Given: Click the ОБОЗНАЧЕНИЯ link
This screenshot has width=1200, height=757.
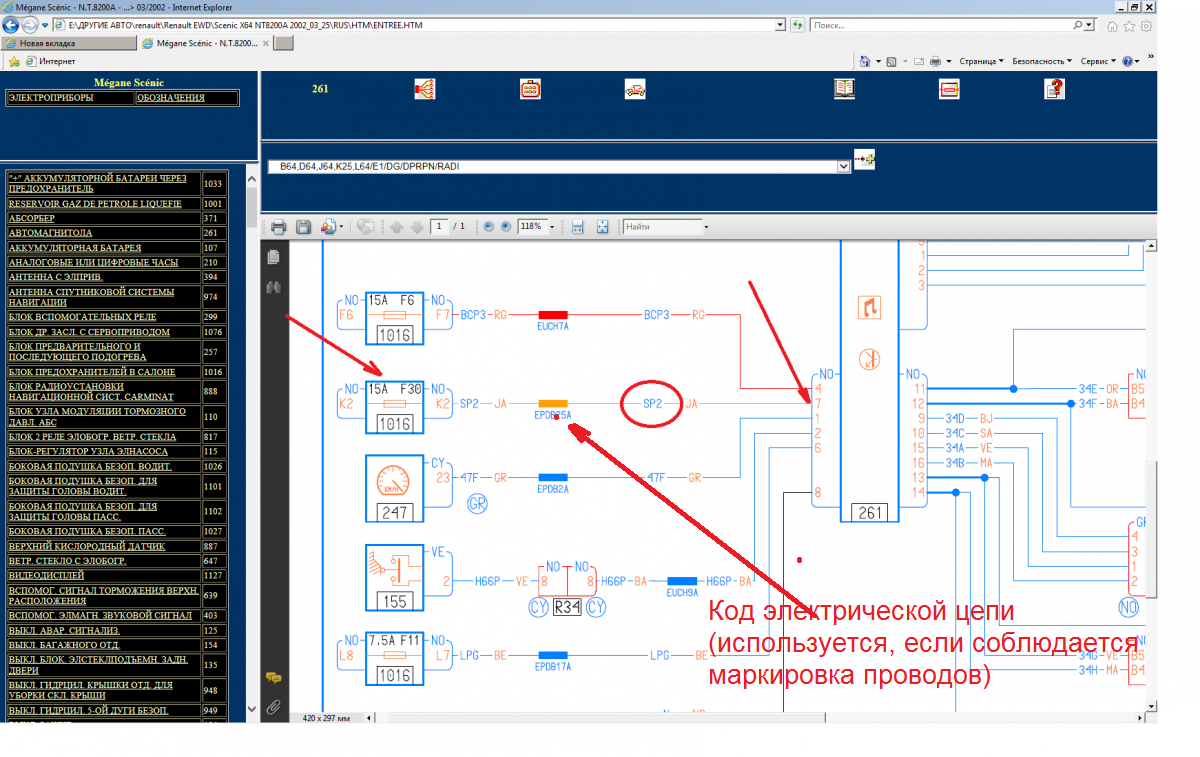Looking at the screenshot, I should [170, 98].
